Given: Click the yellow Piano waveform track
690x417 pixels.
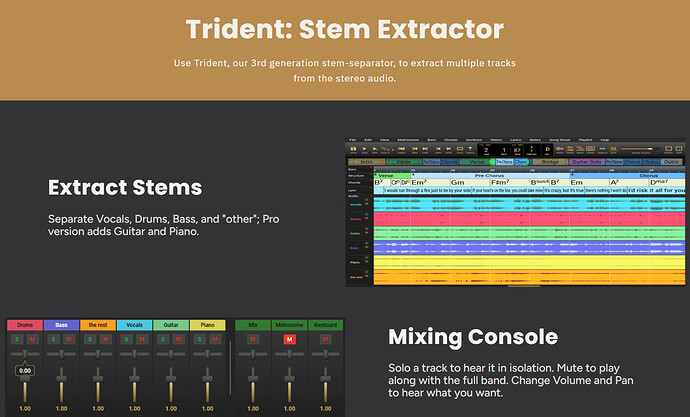Looking at the screenshot, I should 529,262.
